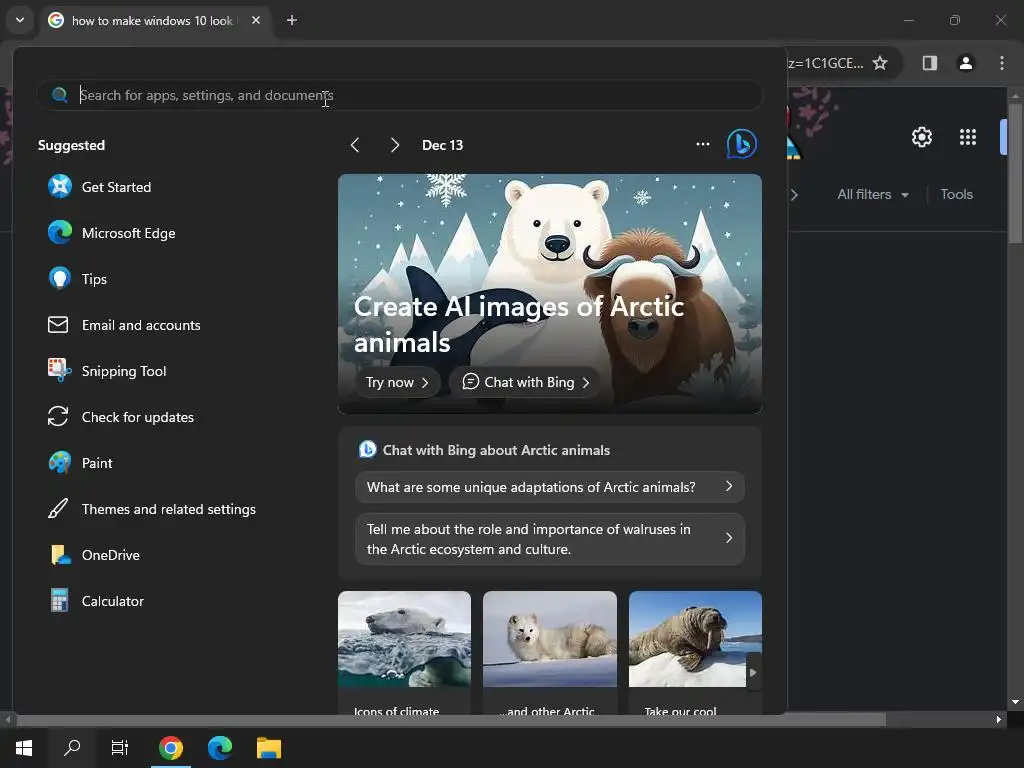
Task: Launch the Calculator app
Action: (x=96, y=601)
